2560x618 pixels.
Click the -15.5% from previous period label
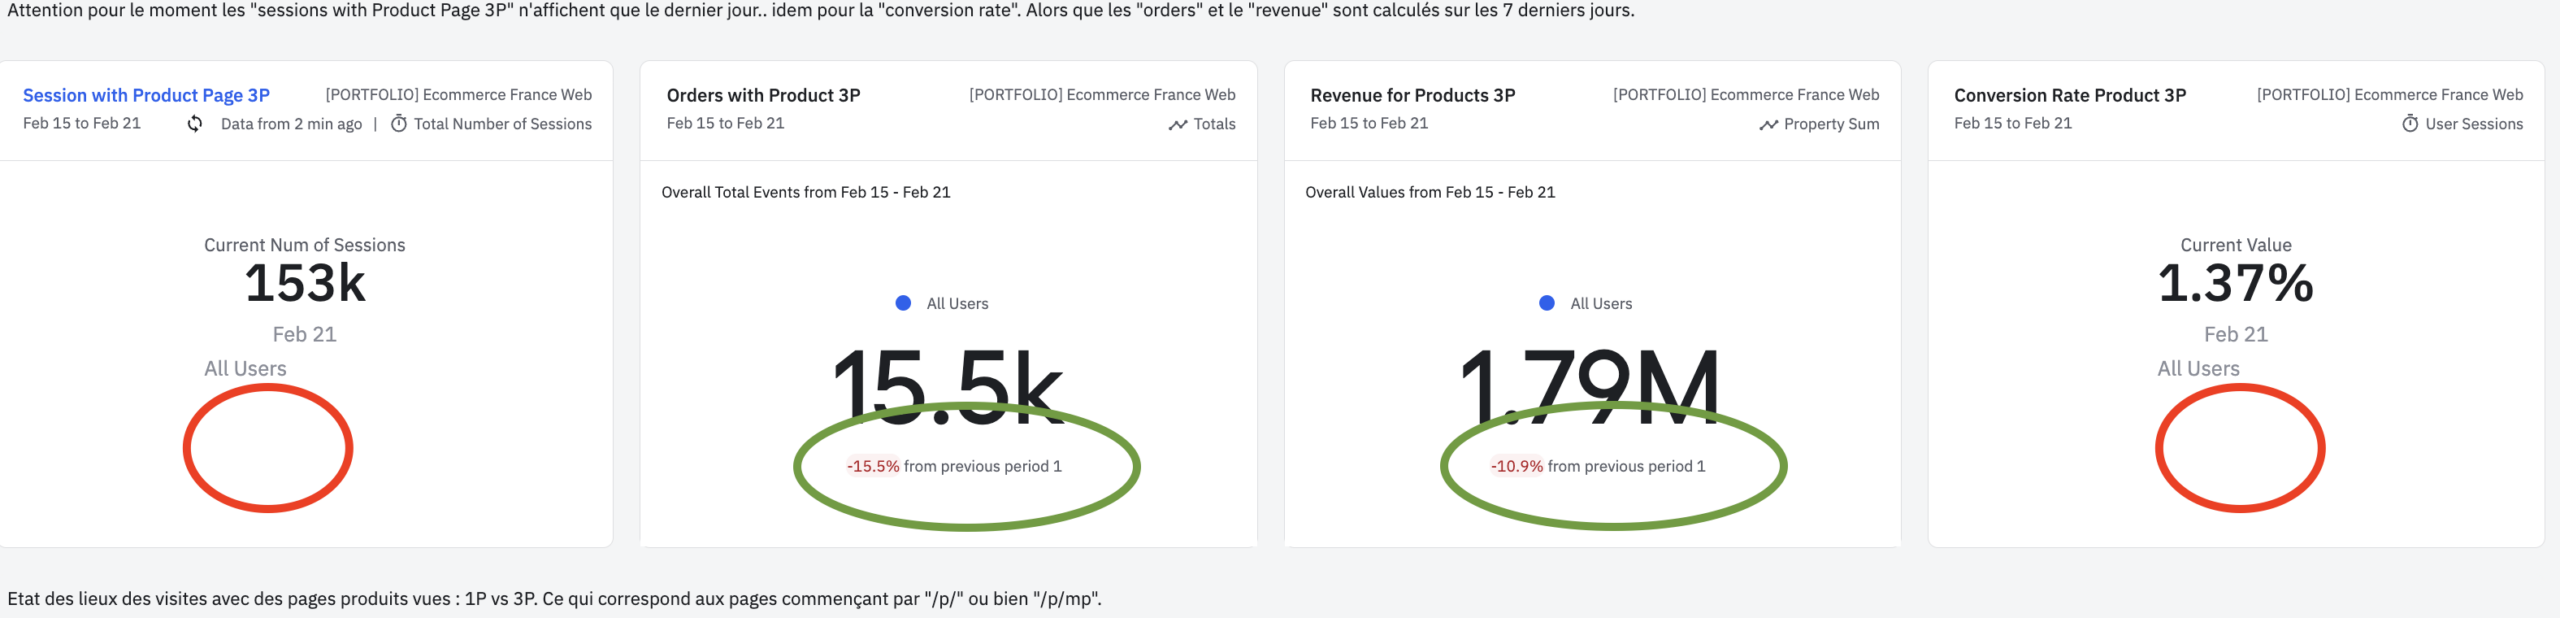[954, 466]
